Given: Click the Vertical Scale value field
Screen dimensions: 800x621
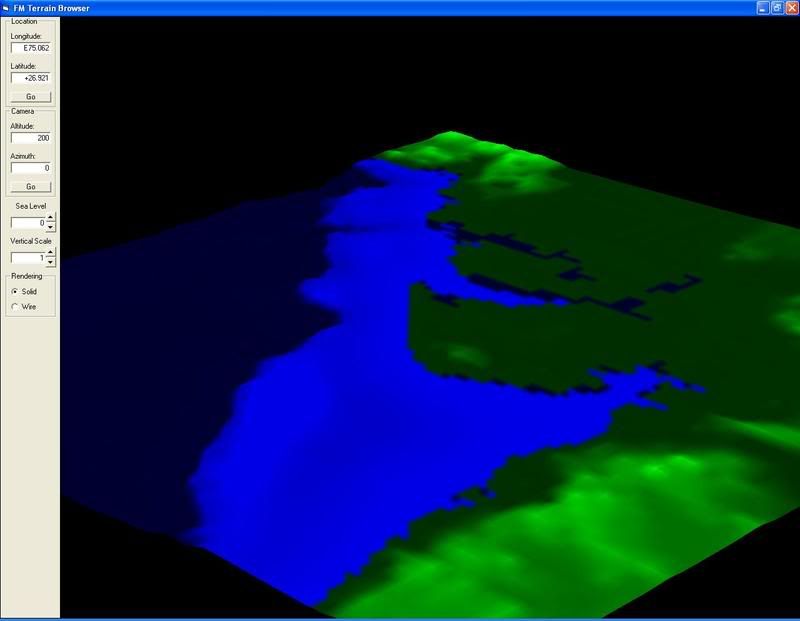Looking at the screenshot, I should coord(28,258).
